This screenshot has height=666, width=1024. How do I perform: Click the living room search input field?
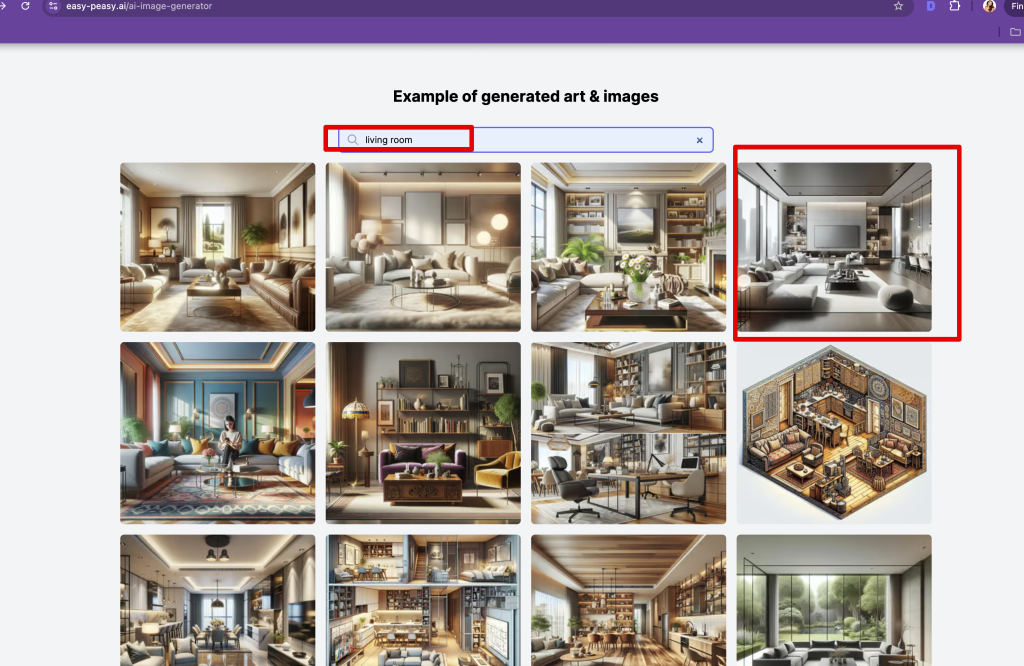(520, 140)
